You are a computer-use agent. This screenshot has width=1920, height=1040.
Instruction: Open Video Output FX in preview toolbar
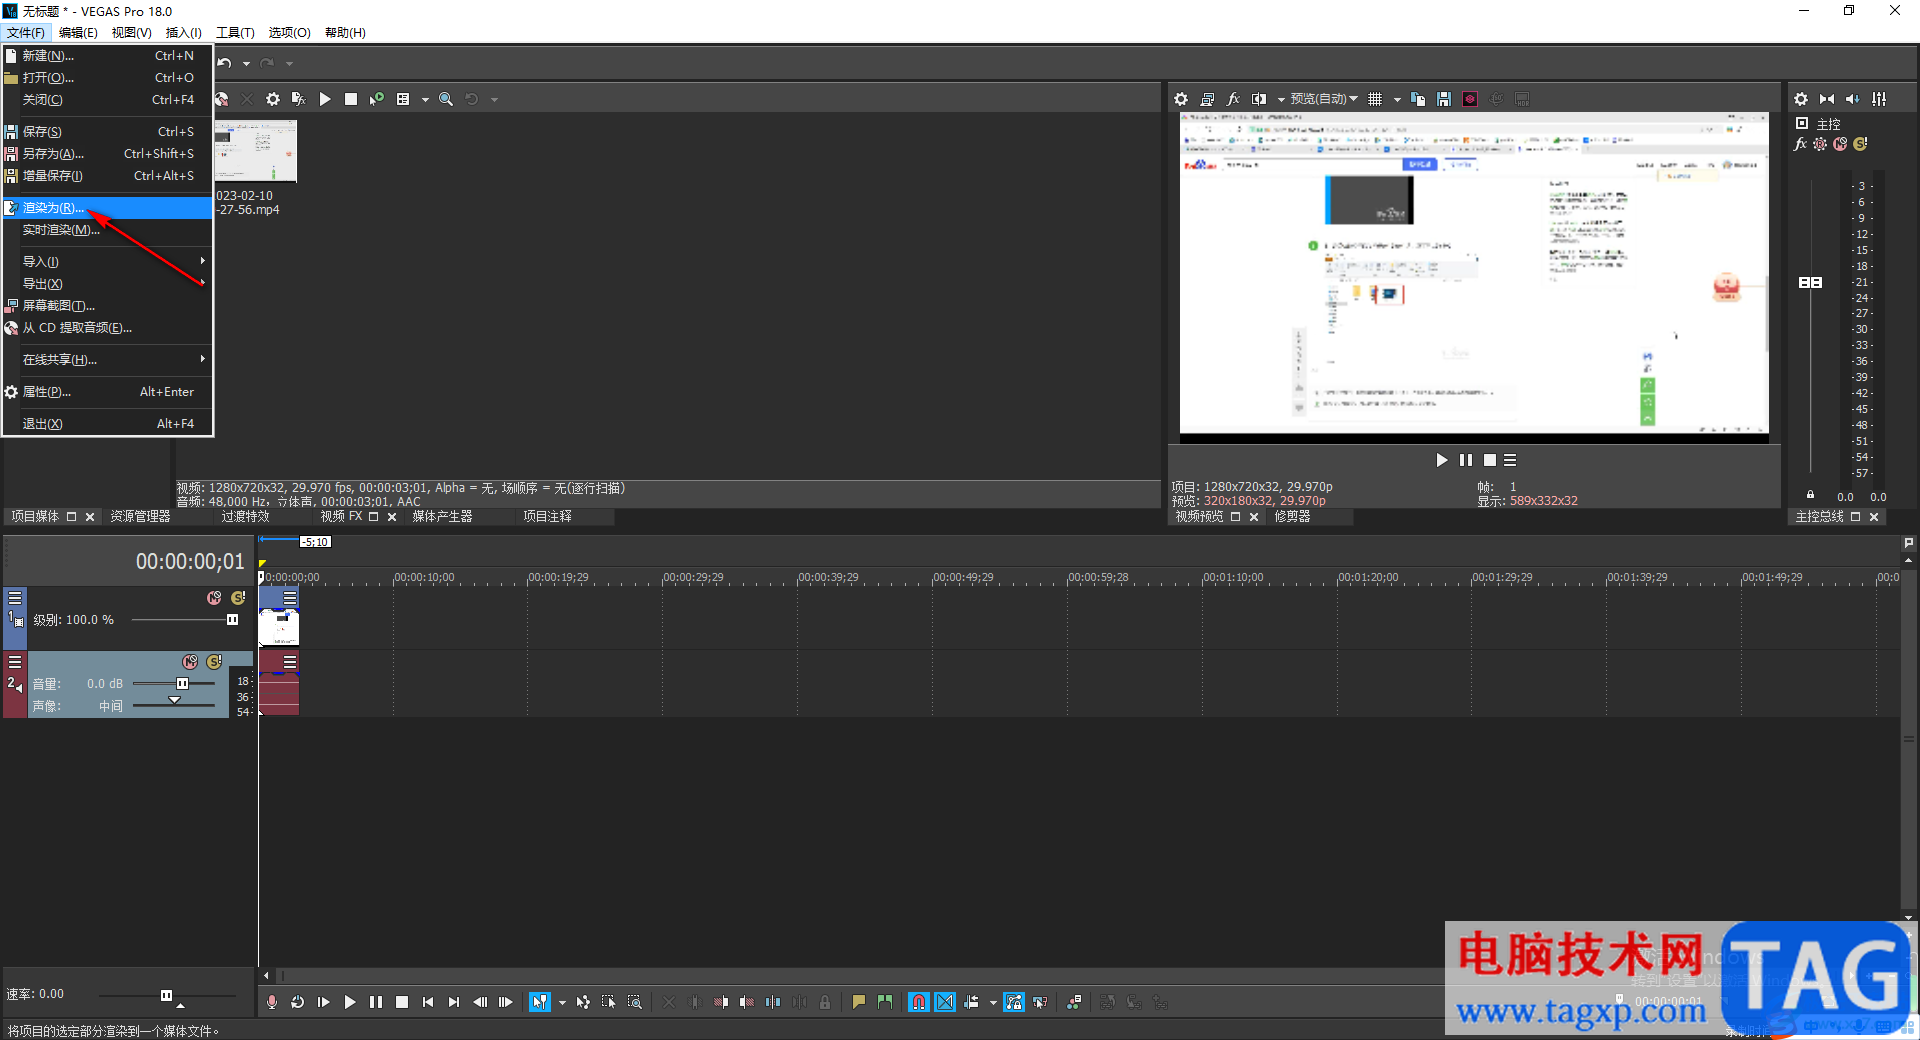point(1233,99)
